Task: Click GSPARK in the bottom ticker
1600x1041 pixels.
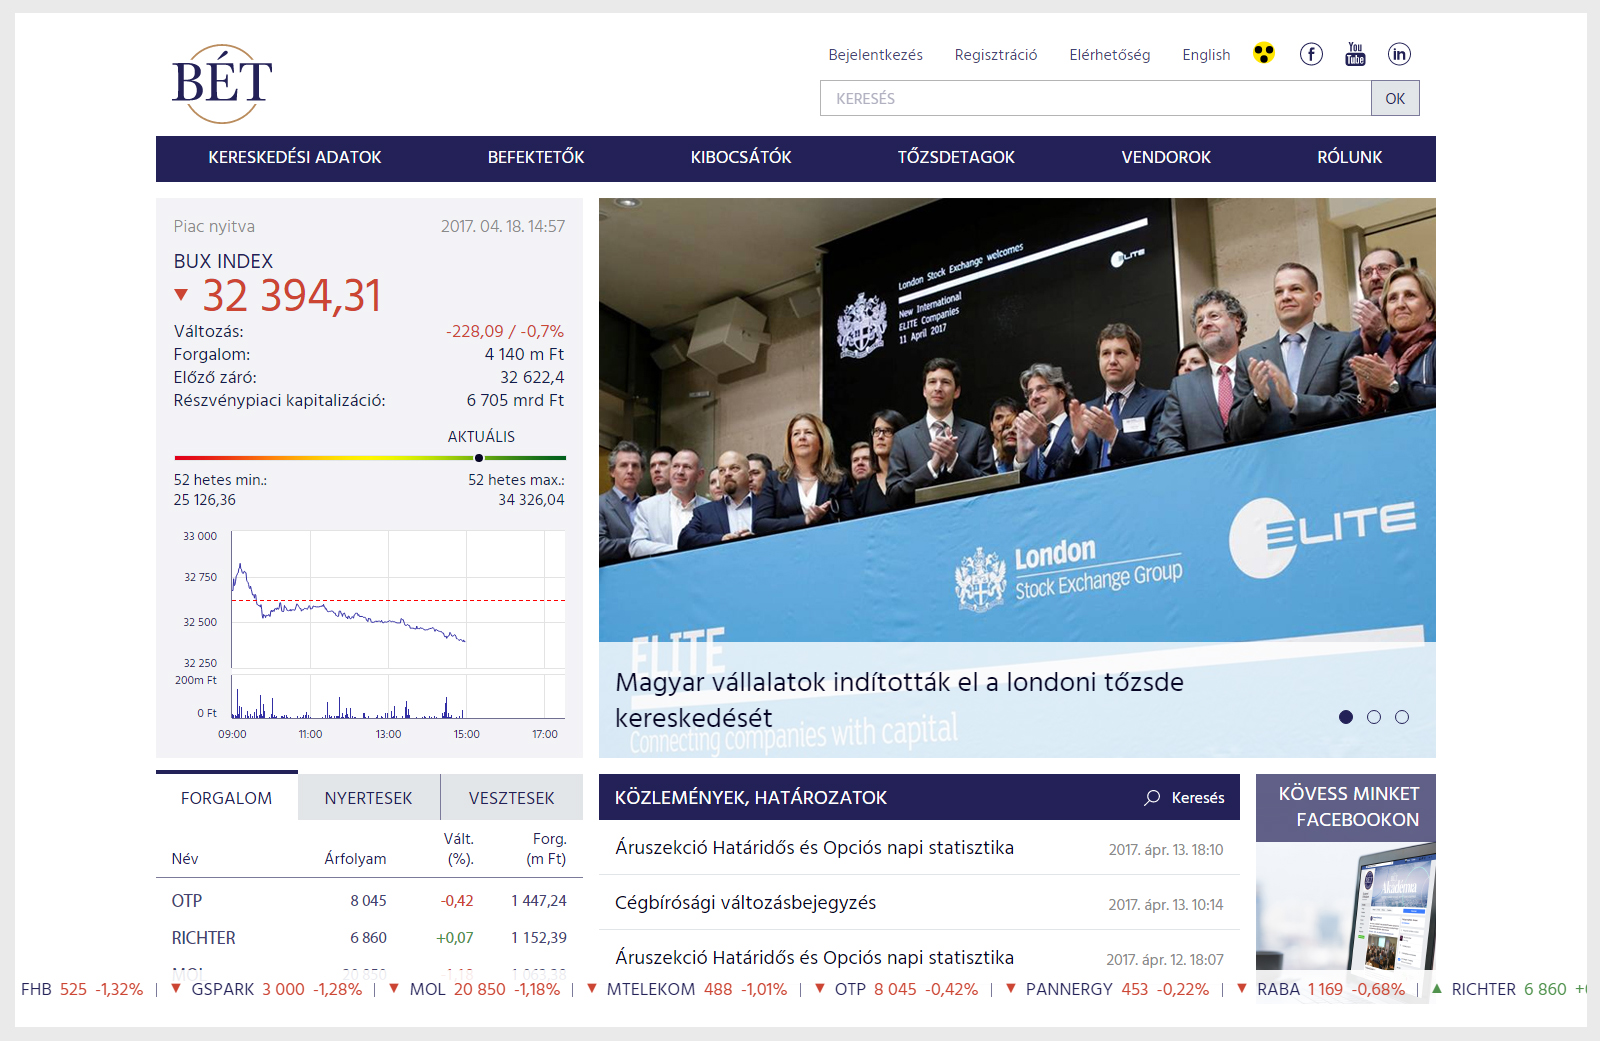Action: pos(223,989)
